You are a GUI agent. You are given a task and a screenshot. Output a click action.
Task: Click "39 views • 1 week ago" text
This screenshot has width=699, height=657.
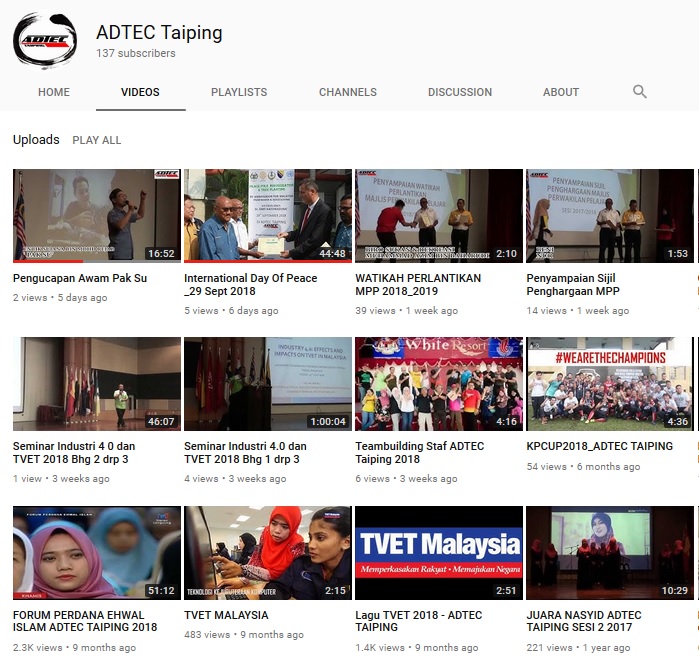click(407, 310)
